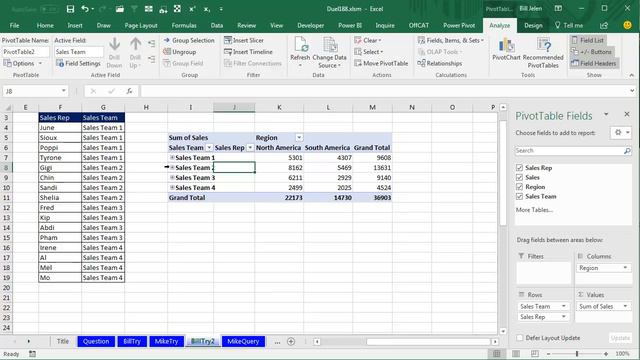The height and width of the screenshot is (360, 640).
Task: Click the macro record icon in status bar
Action: pyautogui.click(x=32, y=354)
